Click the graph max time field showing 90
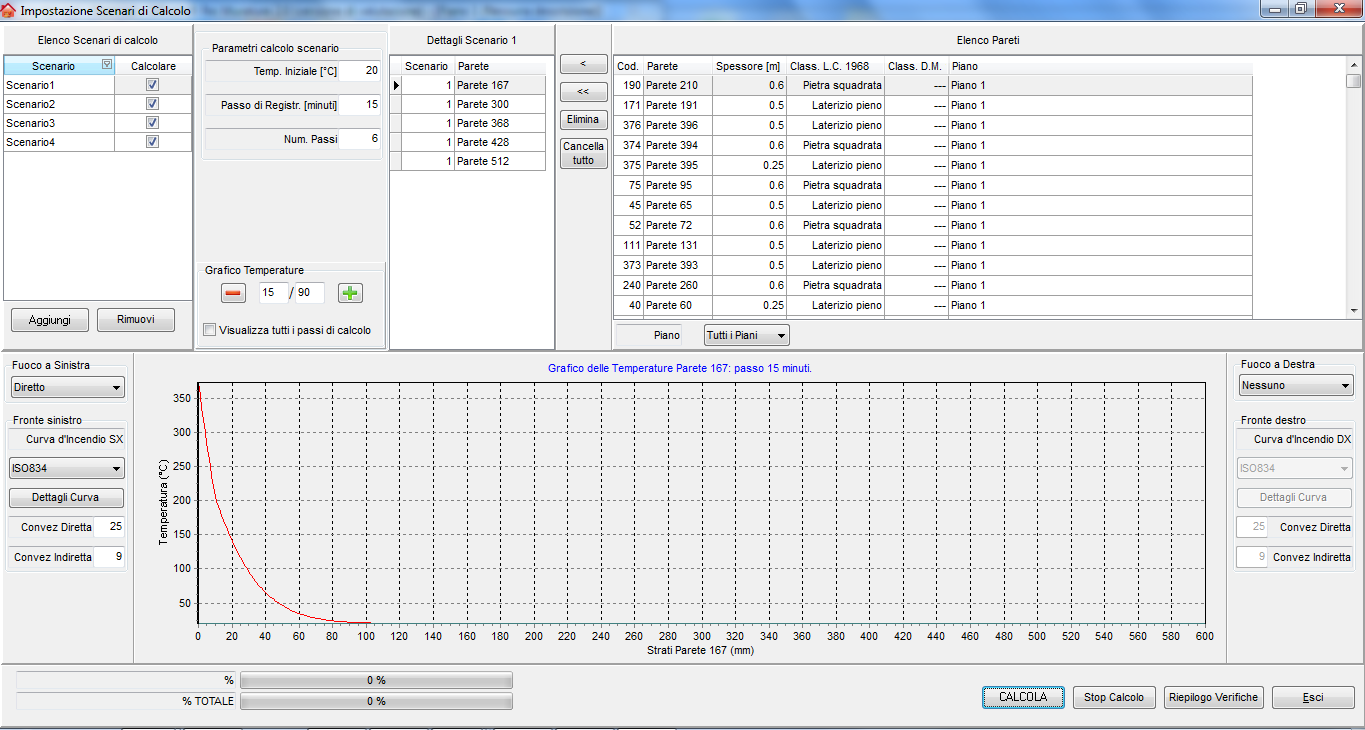The height and width of the screenshot is (730, 1365). point(310,293)
